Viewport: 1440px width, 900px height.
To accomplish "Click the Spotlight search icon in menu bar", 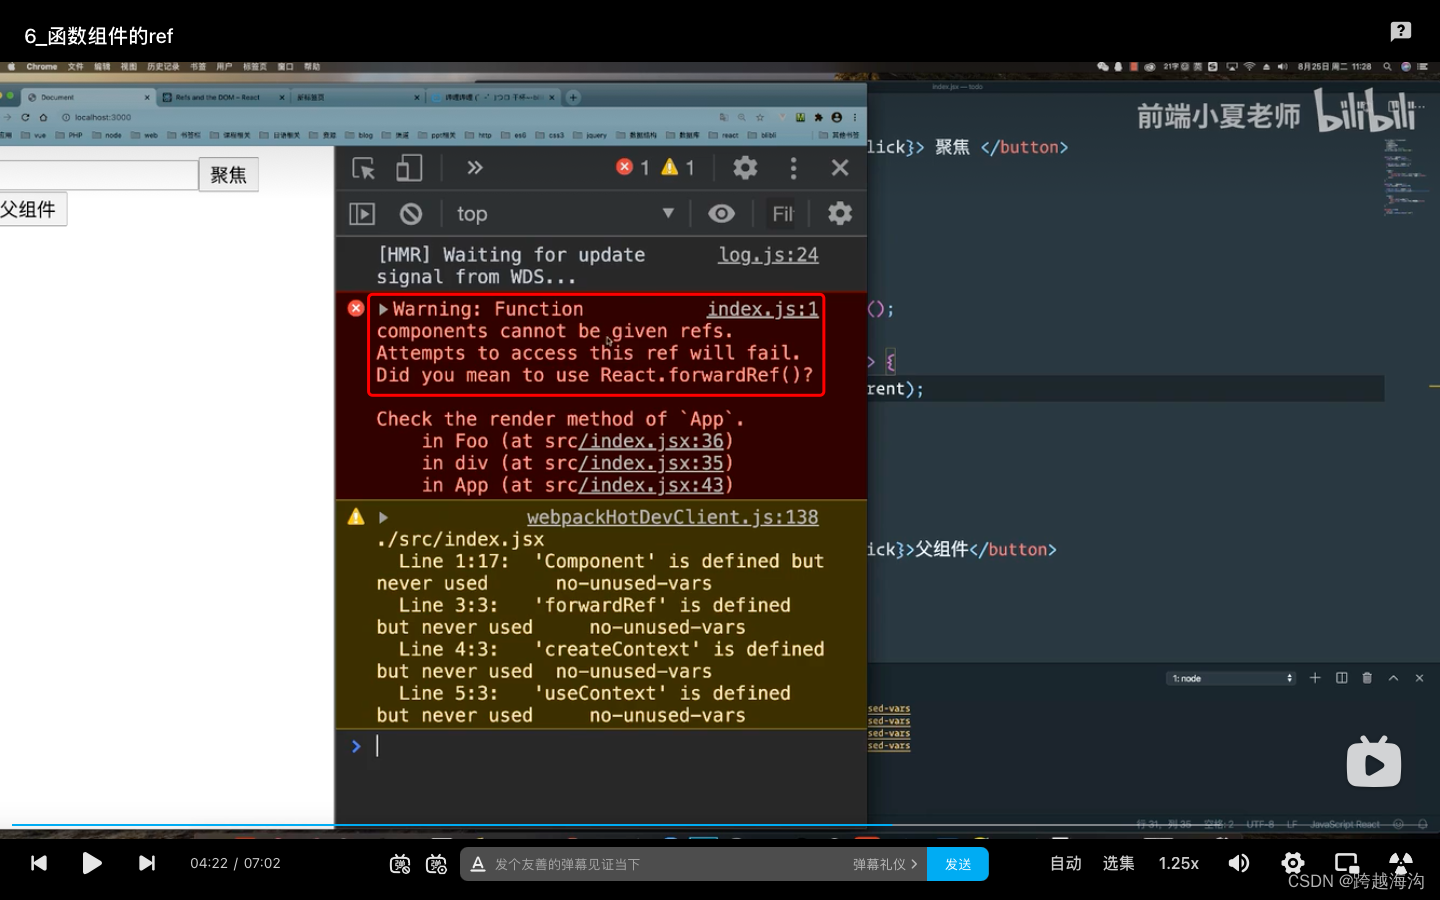I will point(1387,67).
